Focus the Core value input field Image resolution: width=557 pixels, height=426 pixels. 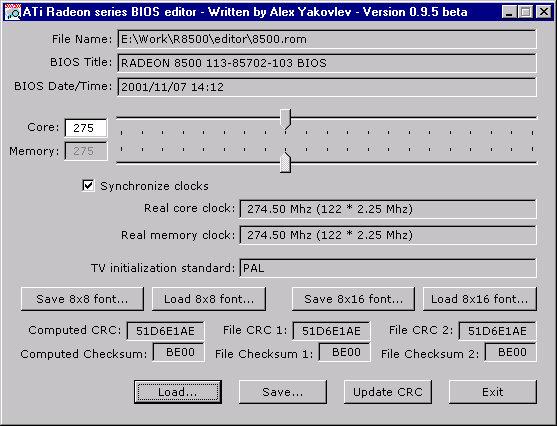tap(86, 128)
